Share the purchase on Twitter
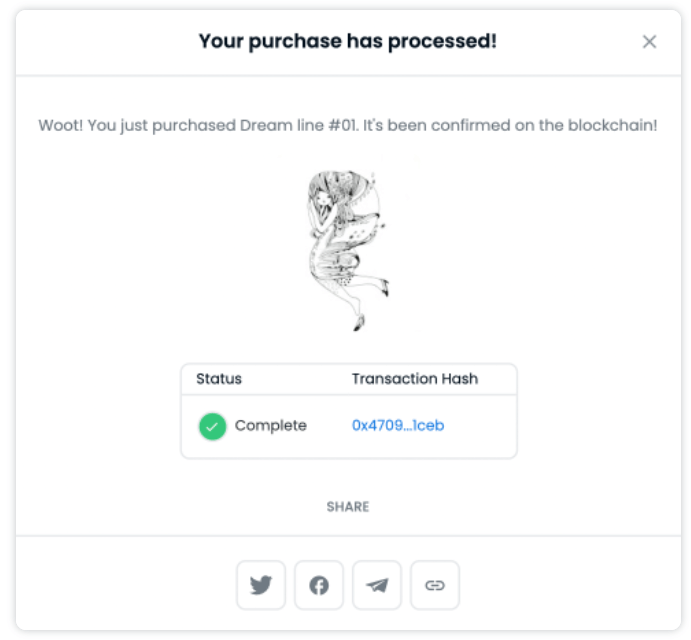 261,585
